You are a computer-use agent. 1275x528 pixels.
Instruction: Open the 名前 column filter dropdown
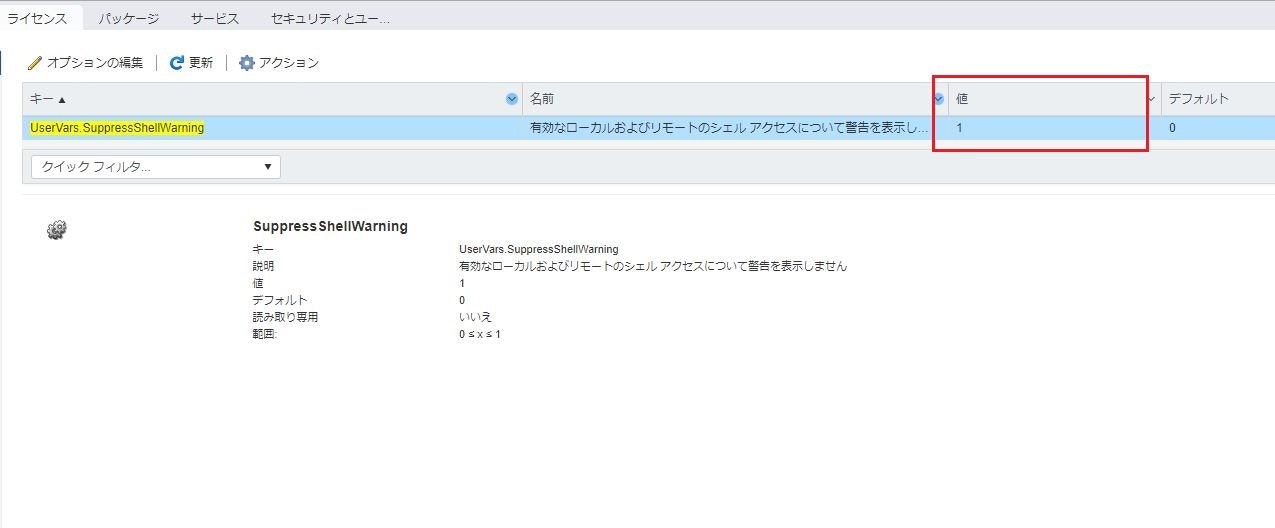click(x=939, y=99)
